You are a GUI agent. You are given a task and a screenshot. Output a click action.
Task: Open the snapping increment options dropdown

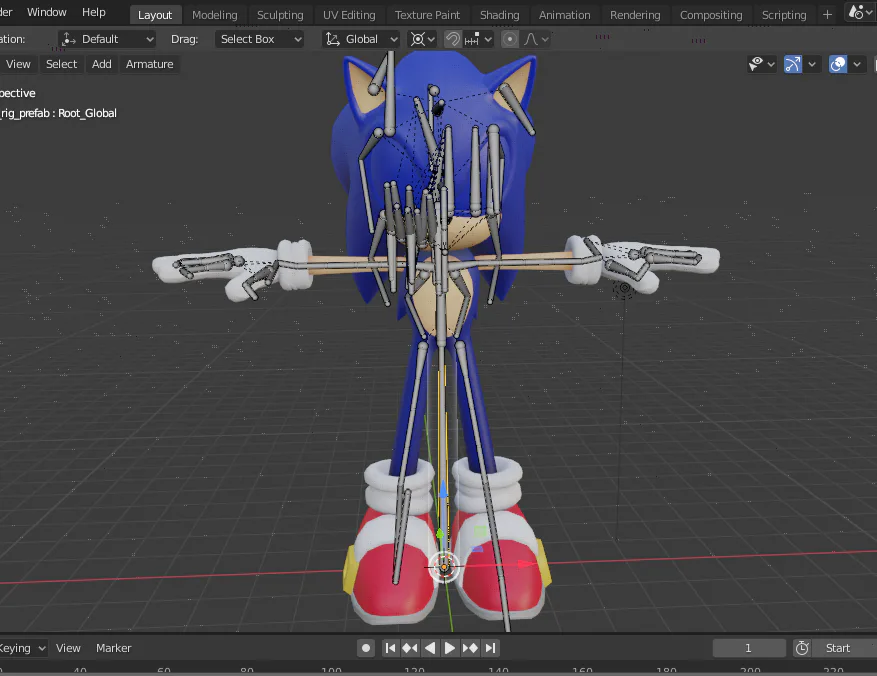478,39
